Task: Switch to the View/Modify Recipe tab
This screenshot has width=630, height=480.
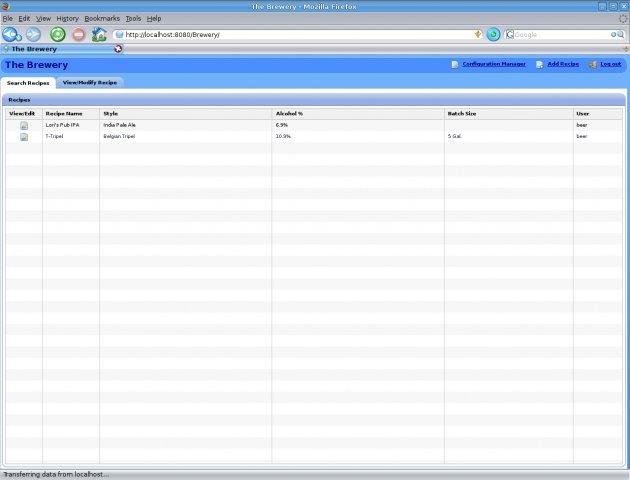Action: (90, 82)
